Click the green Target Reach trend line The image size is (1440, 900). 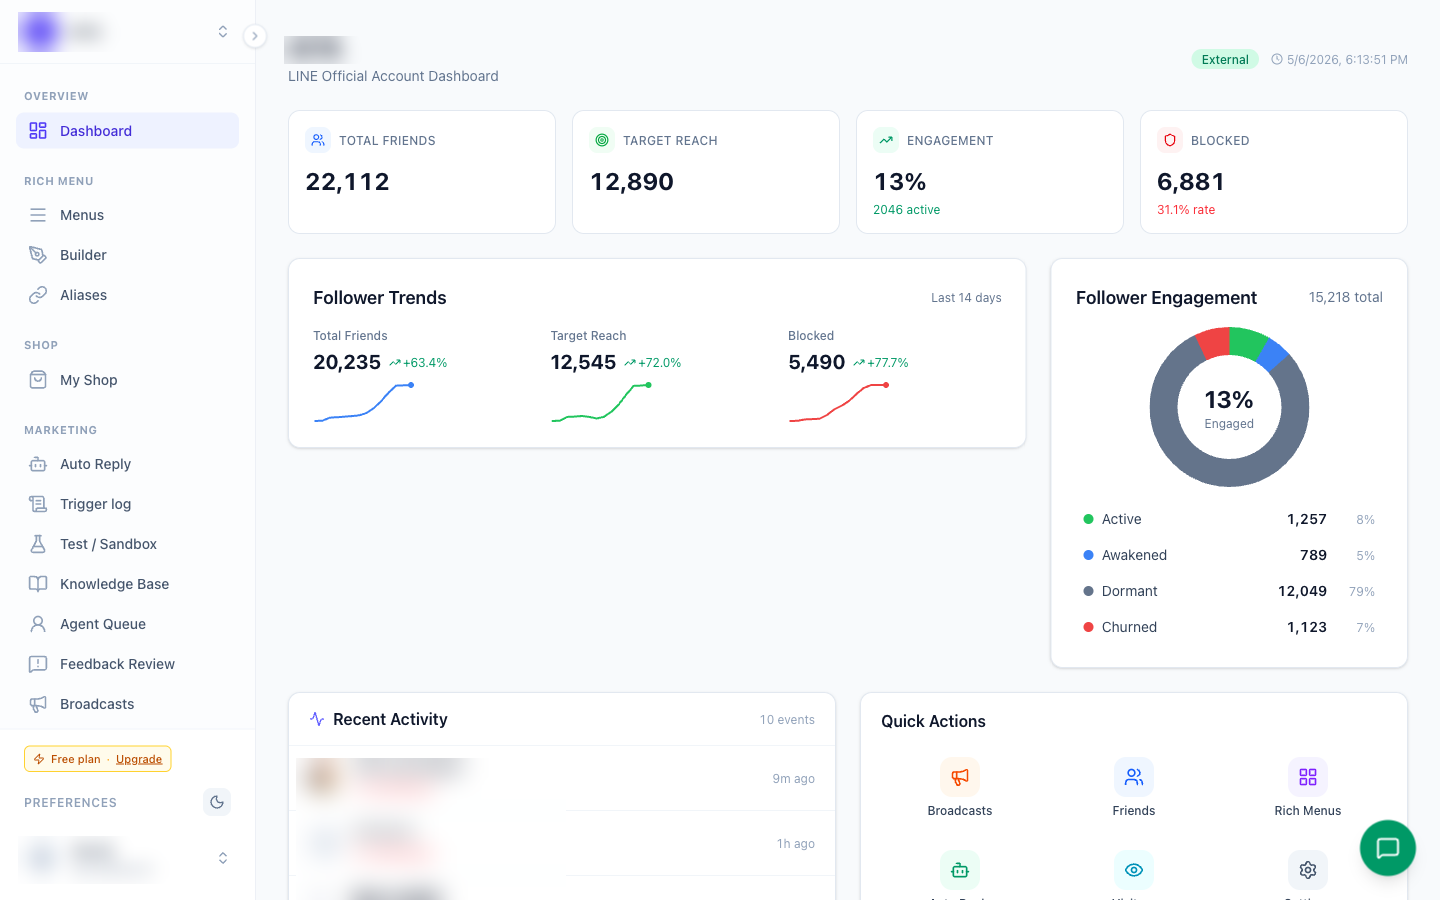[601, 403]
